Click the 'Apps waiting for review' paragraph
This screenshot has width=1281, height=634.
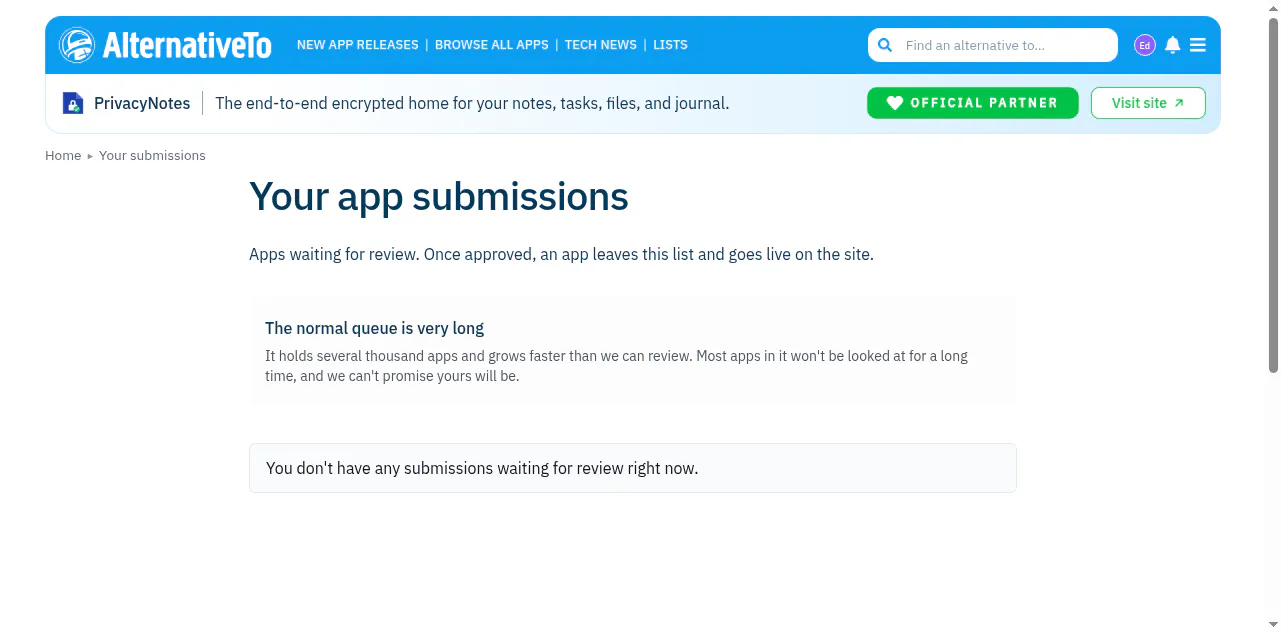(561, 254)
